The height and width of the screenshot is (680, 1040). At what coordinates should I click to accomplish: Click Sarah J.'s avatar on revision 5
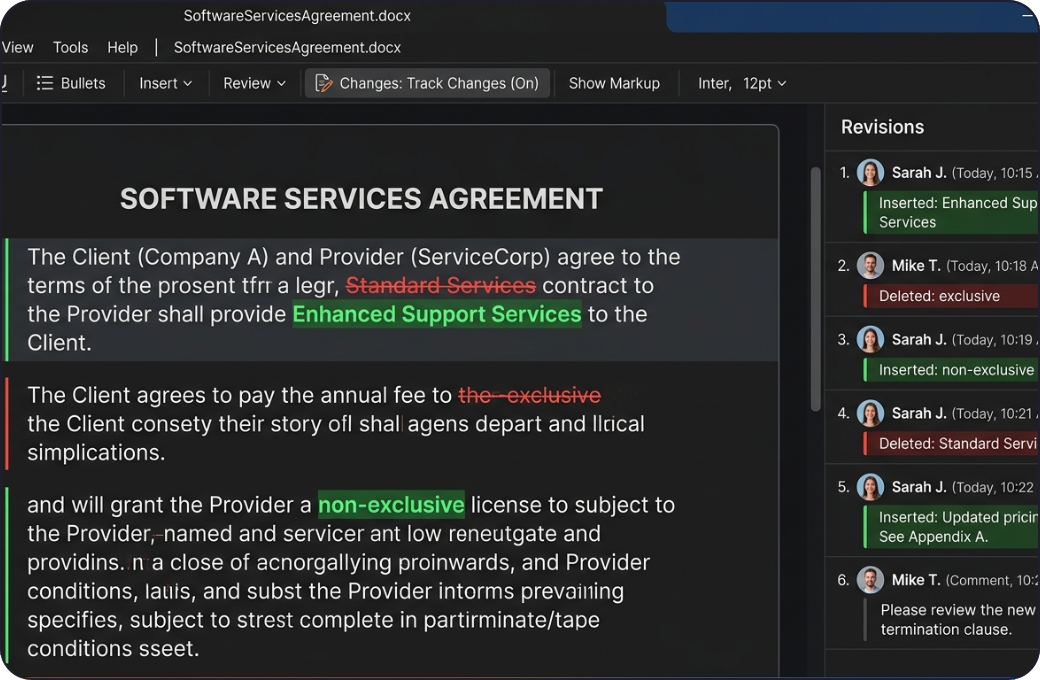[x=870, y=486]
